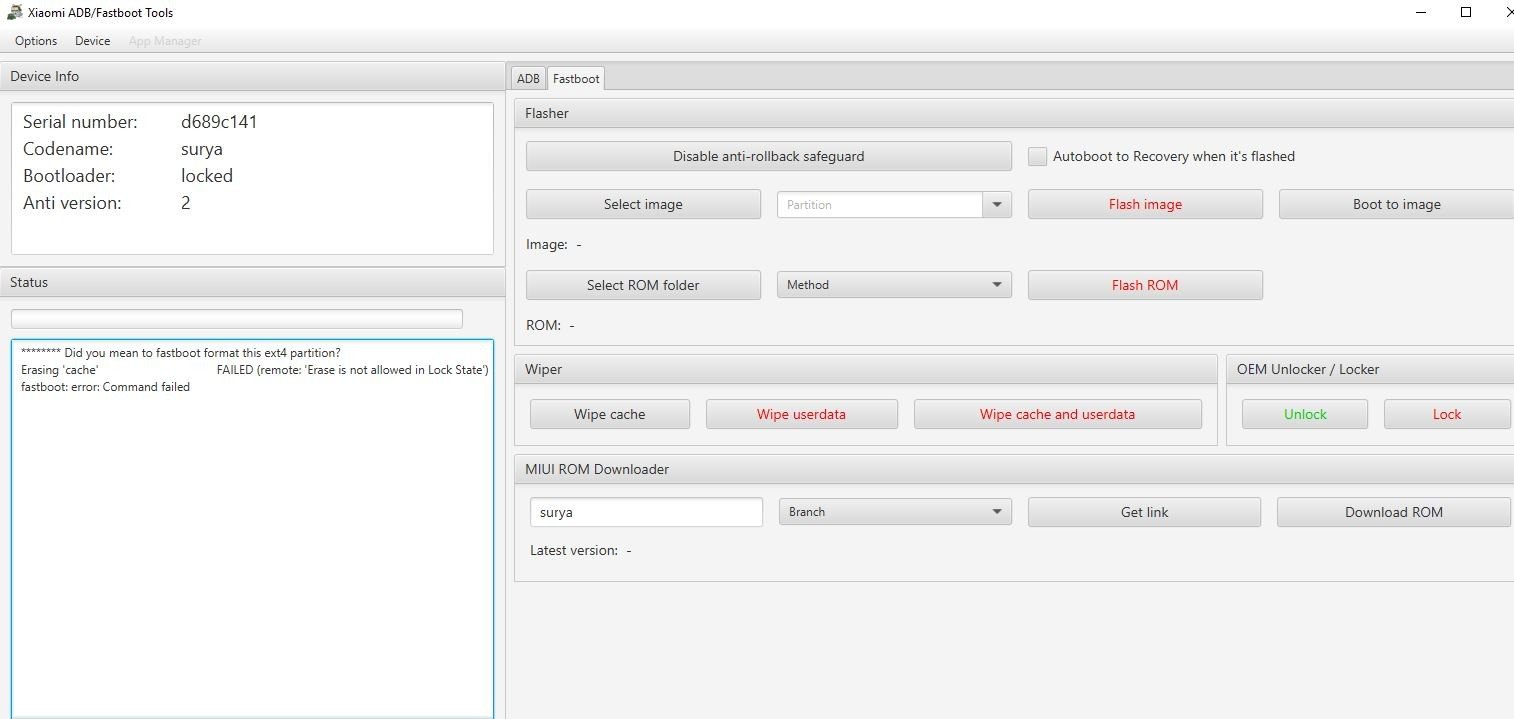Image resolution: width=1514 pixels, height=719 pixels.
Task: Click the codename field containing surya
Action: tap(646, 512)
